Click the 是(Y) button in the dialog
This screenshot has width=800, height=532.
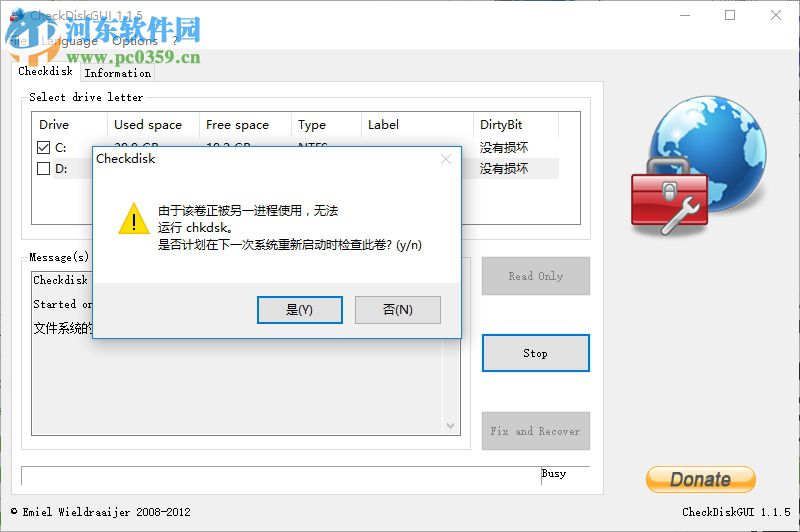[299, 310]
